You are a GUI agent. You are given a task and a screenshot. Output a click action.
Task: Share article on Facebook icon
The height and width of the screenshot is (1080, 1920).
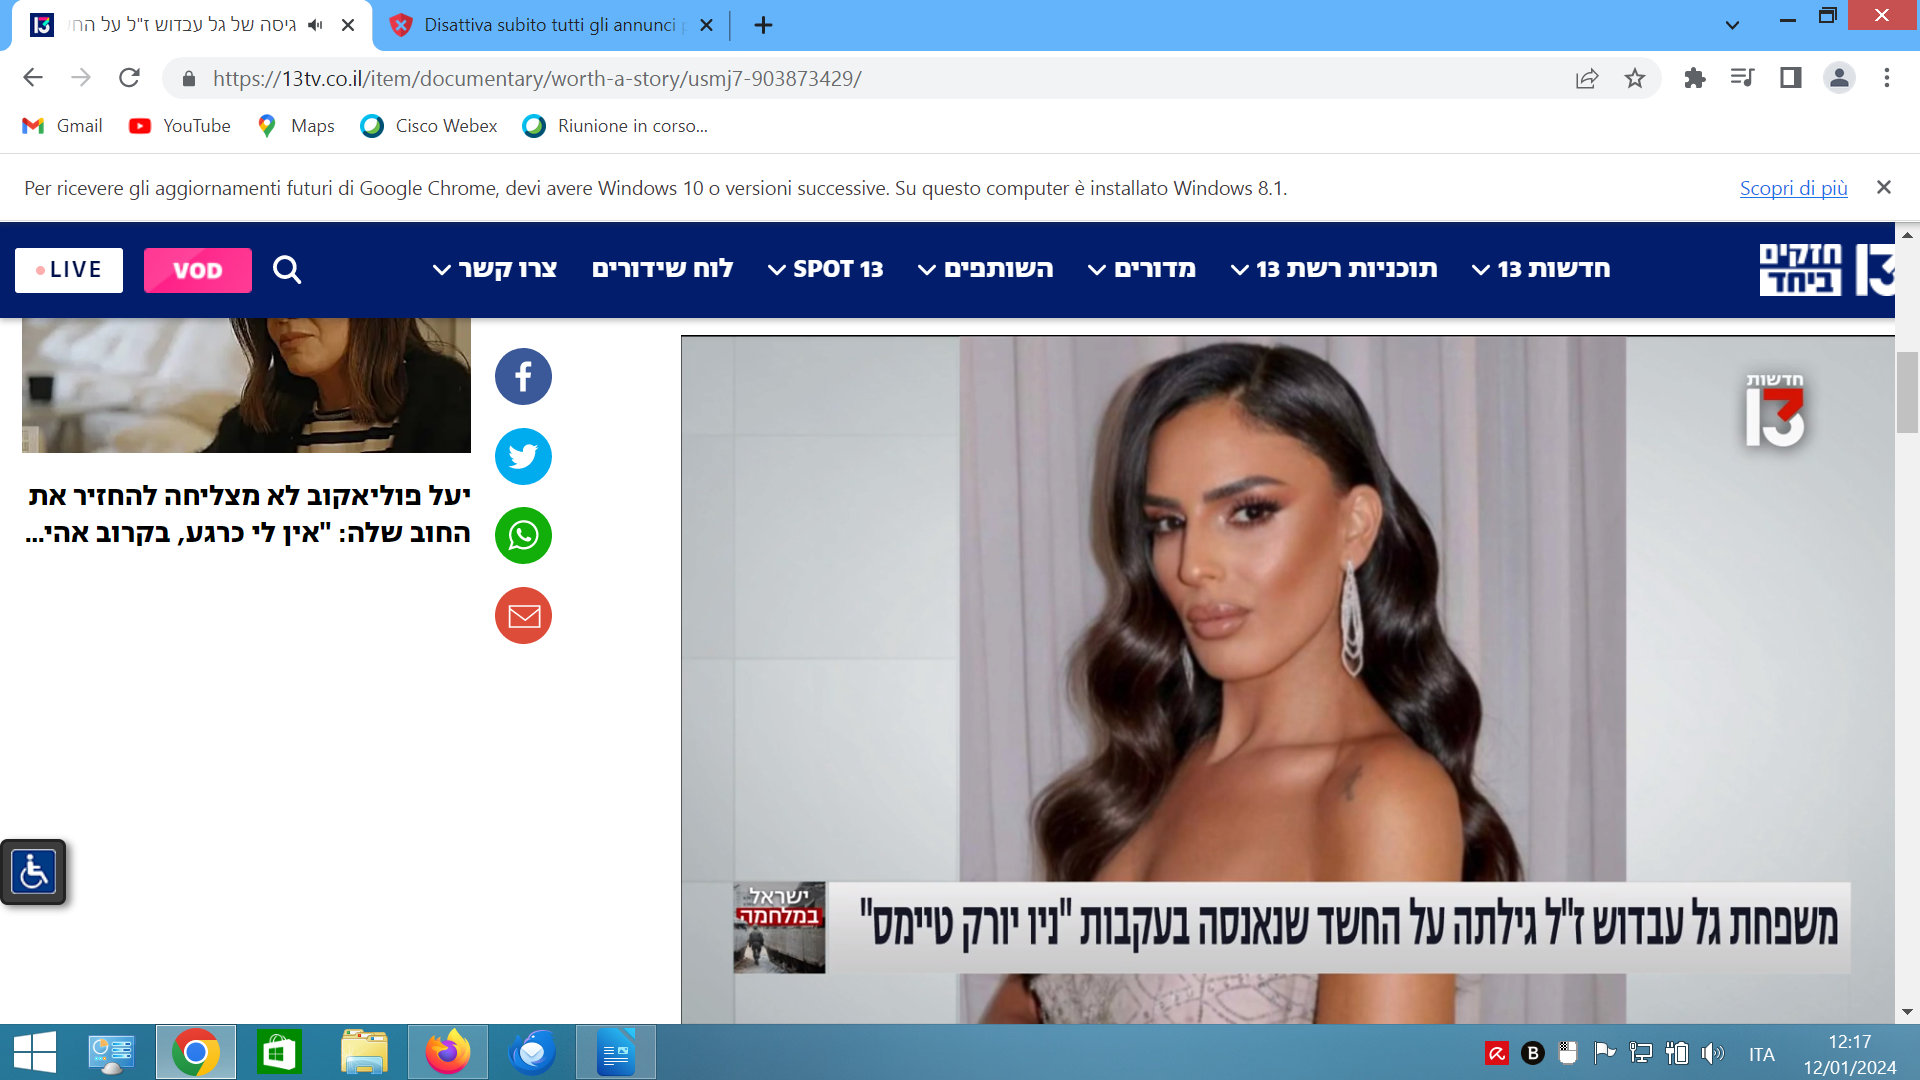(x=523, y=377)
